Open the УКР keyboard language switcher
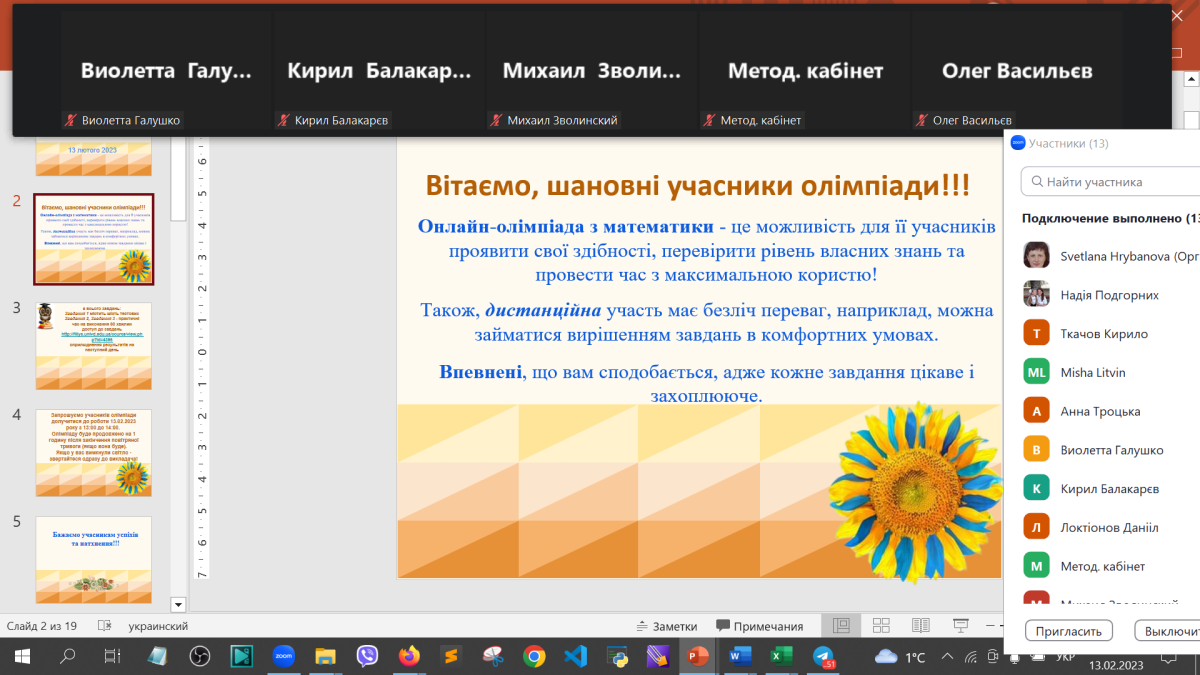Screen dimensions: 1200x675 pyautogui.click(x=1066, y=657)
